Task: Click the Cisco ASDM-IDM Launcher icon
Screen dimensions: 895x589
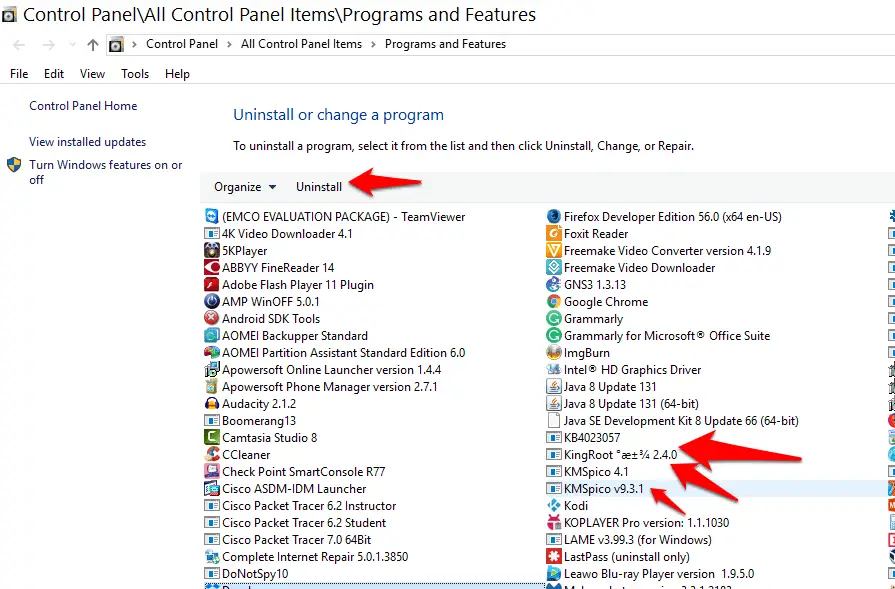Action: coord(212,489)
